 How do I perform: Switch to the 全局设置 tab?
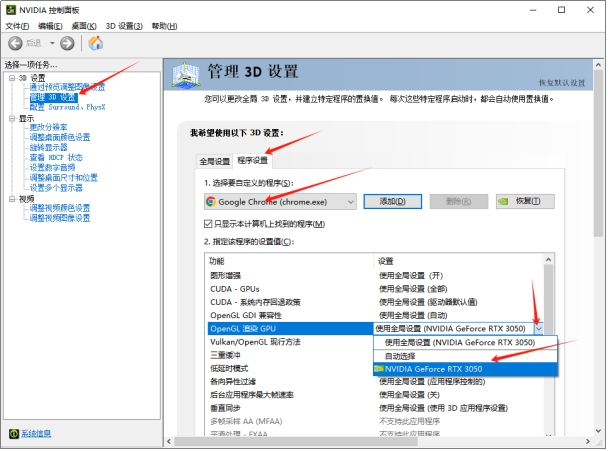pos(214,161)
